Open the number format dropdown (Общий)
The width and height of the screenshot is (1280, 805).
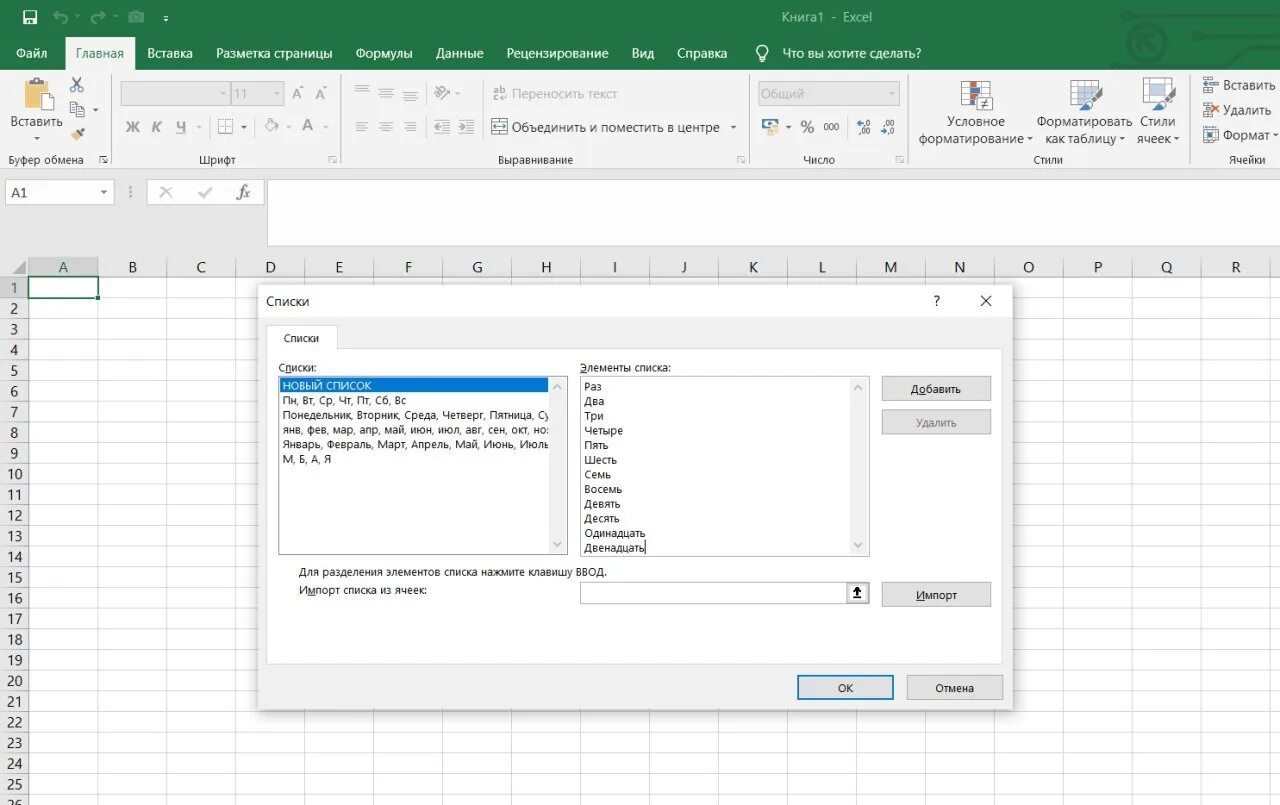tap(892, 94)
